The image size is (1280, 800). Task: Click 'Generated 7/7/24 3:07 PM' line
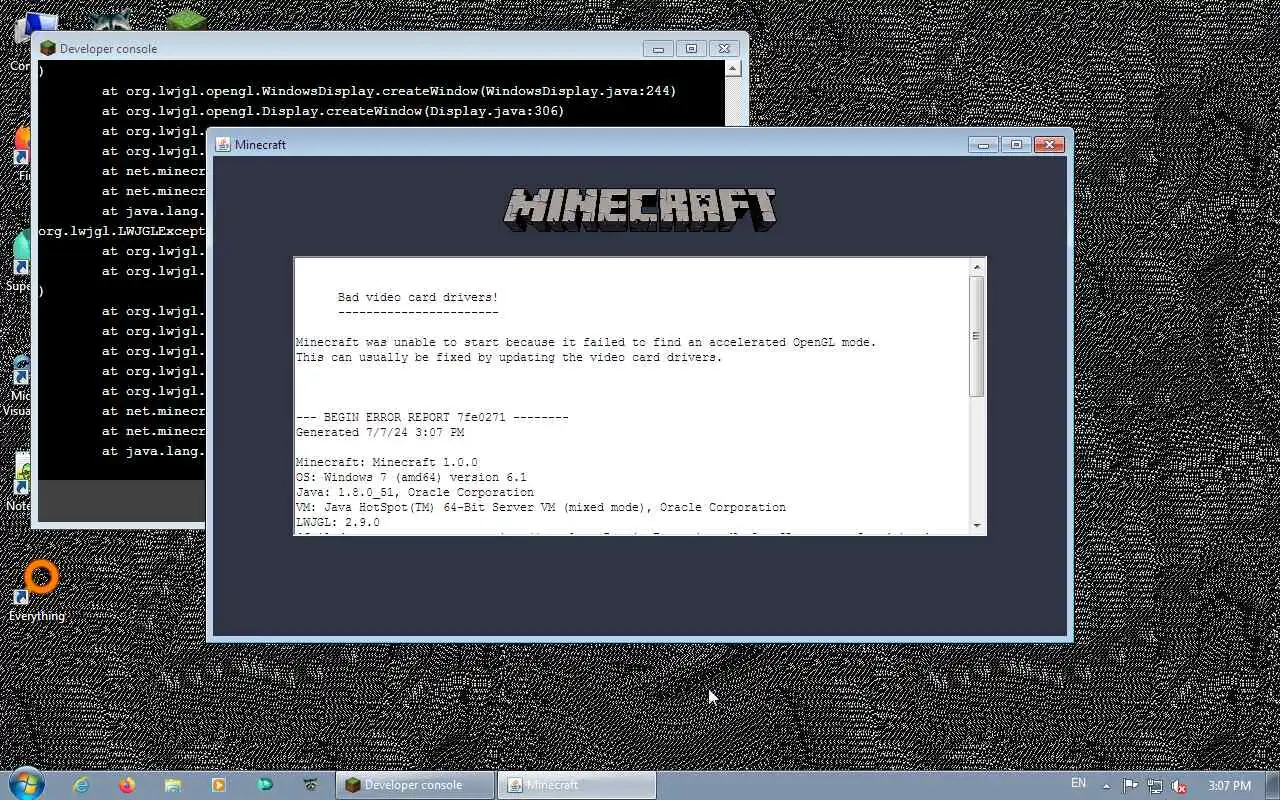[380, 432]
